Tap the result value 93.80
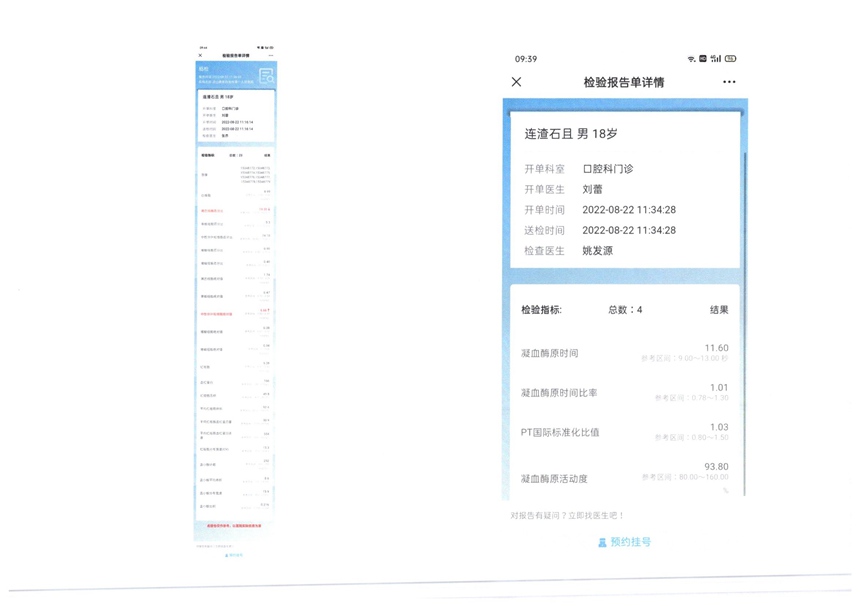 tap(716, 467)
